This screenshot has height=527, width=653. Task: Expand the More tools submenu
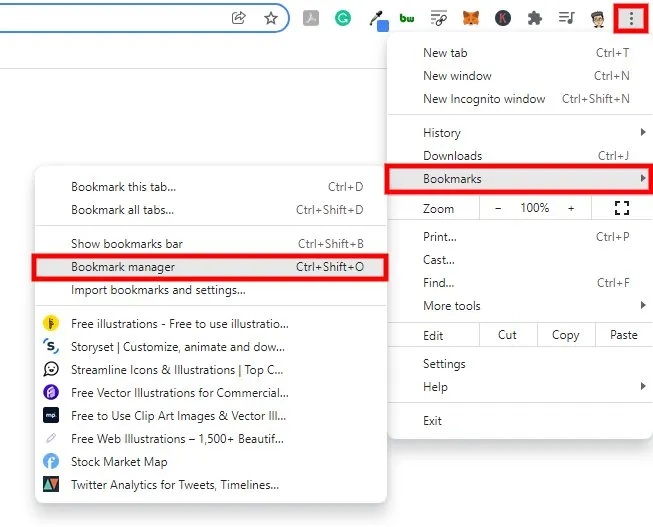point(520,306)
